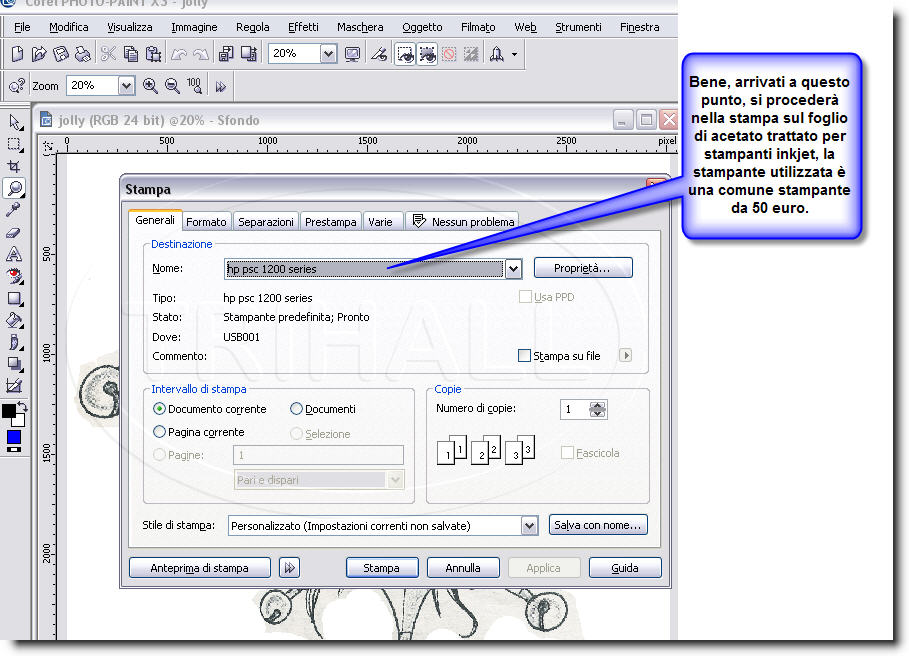
Task: Click the full-screen preview monitor icon
Action: [352, 54]
